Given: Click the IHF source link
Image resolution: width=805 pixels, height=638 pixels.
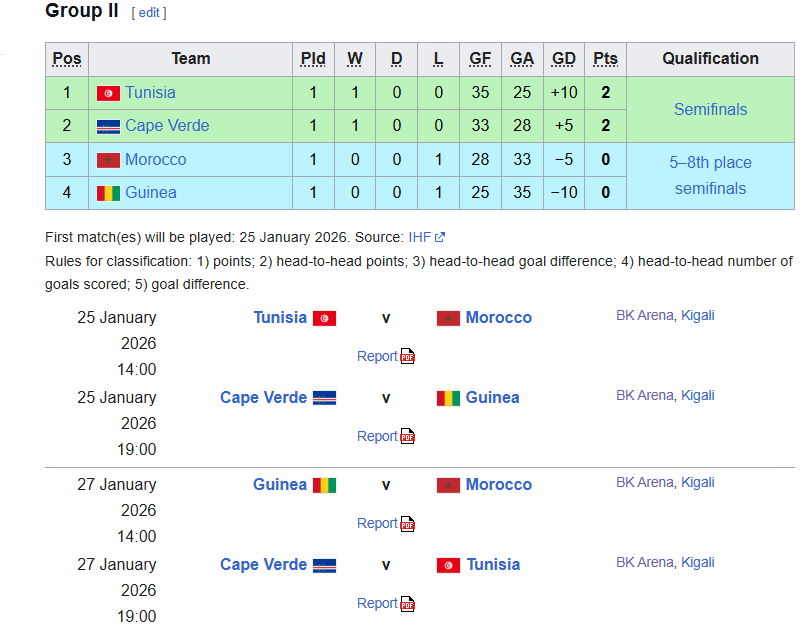Looking at the screenshot, I should point(419,237).
